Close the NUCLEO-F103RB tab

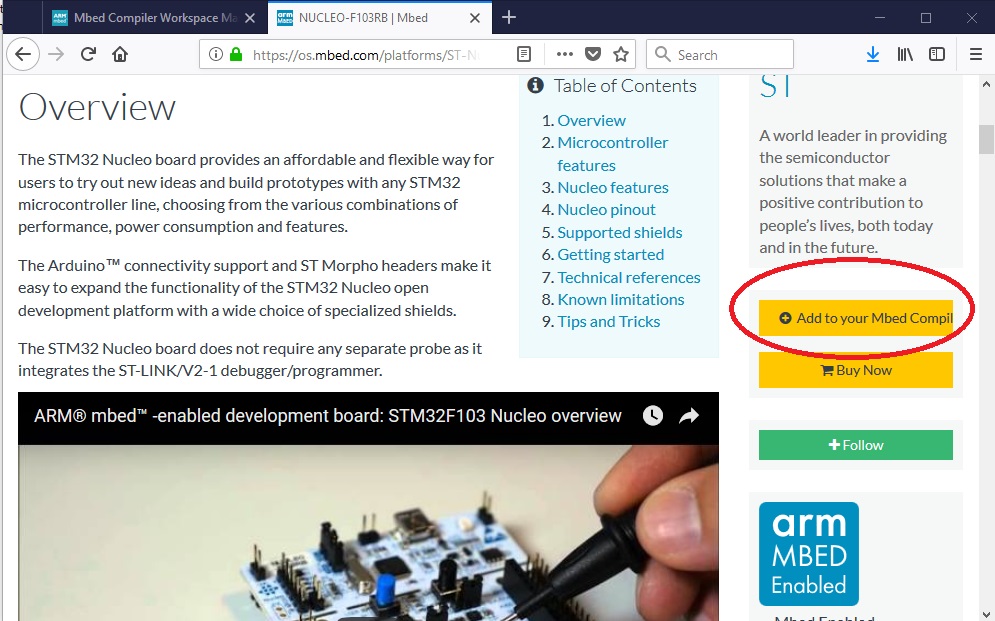[475, 18]
